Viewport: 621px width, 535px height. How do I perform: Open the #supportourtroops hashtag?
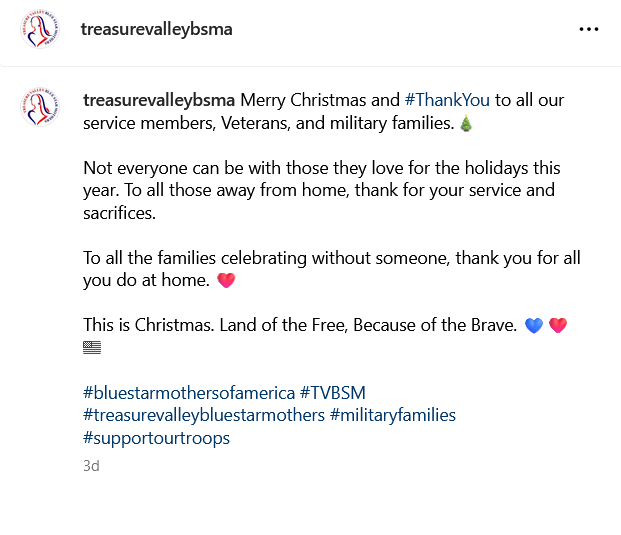click(x=156, y=438)
